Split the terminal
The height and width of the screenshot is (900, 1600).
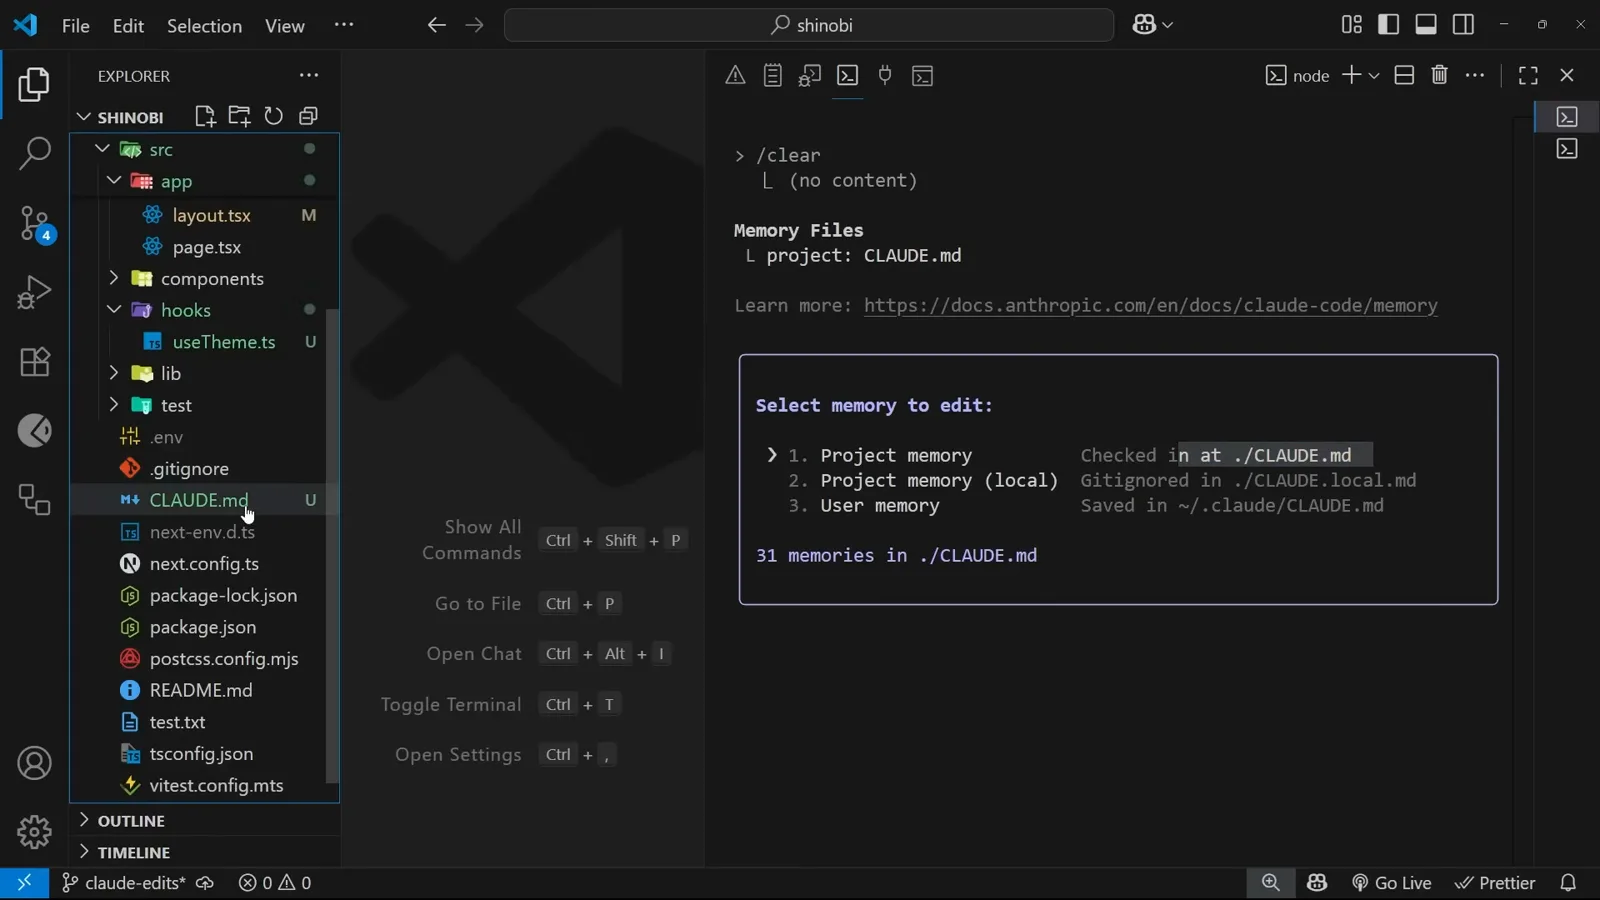[x=1404, y=75]
